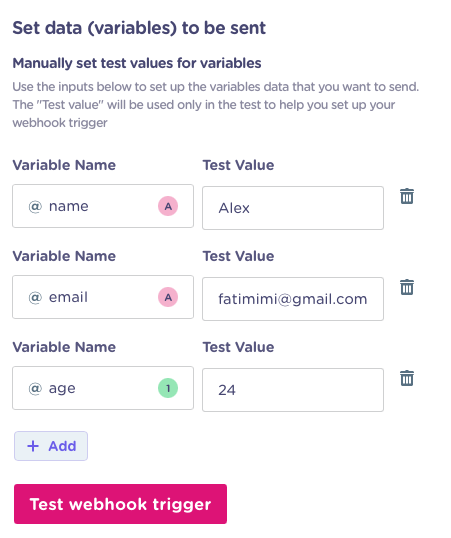Screen dimensions: 451x538
Task: Click the 'Manually set test values' subheading
Action: point(137,63)
